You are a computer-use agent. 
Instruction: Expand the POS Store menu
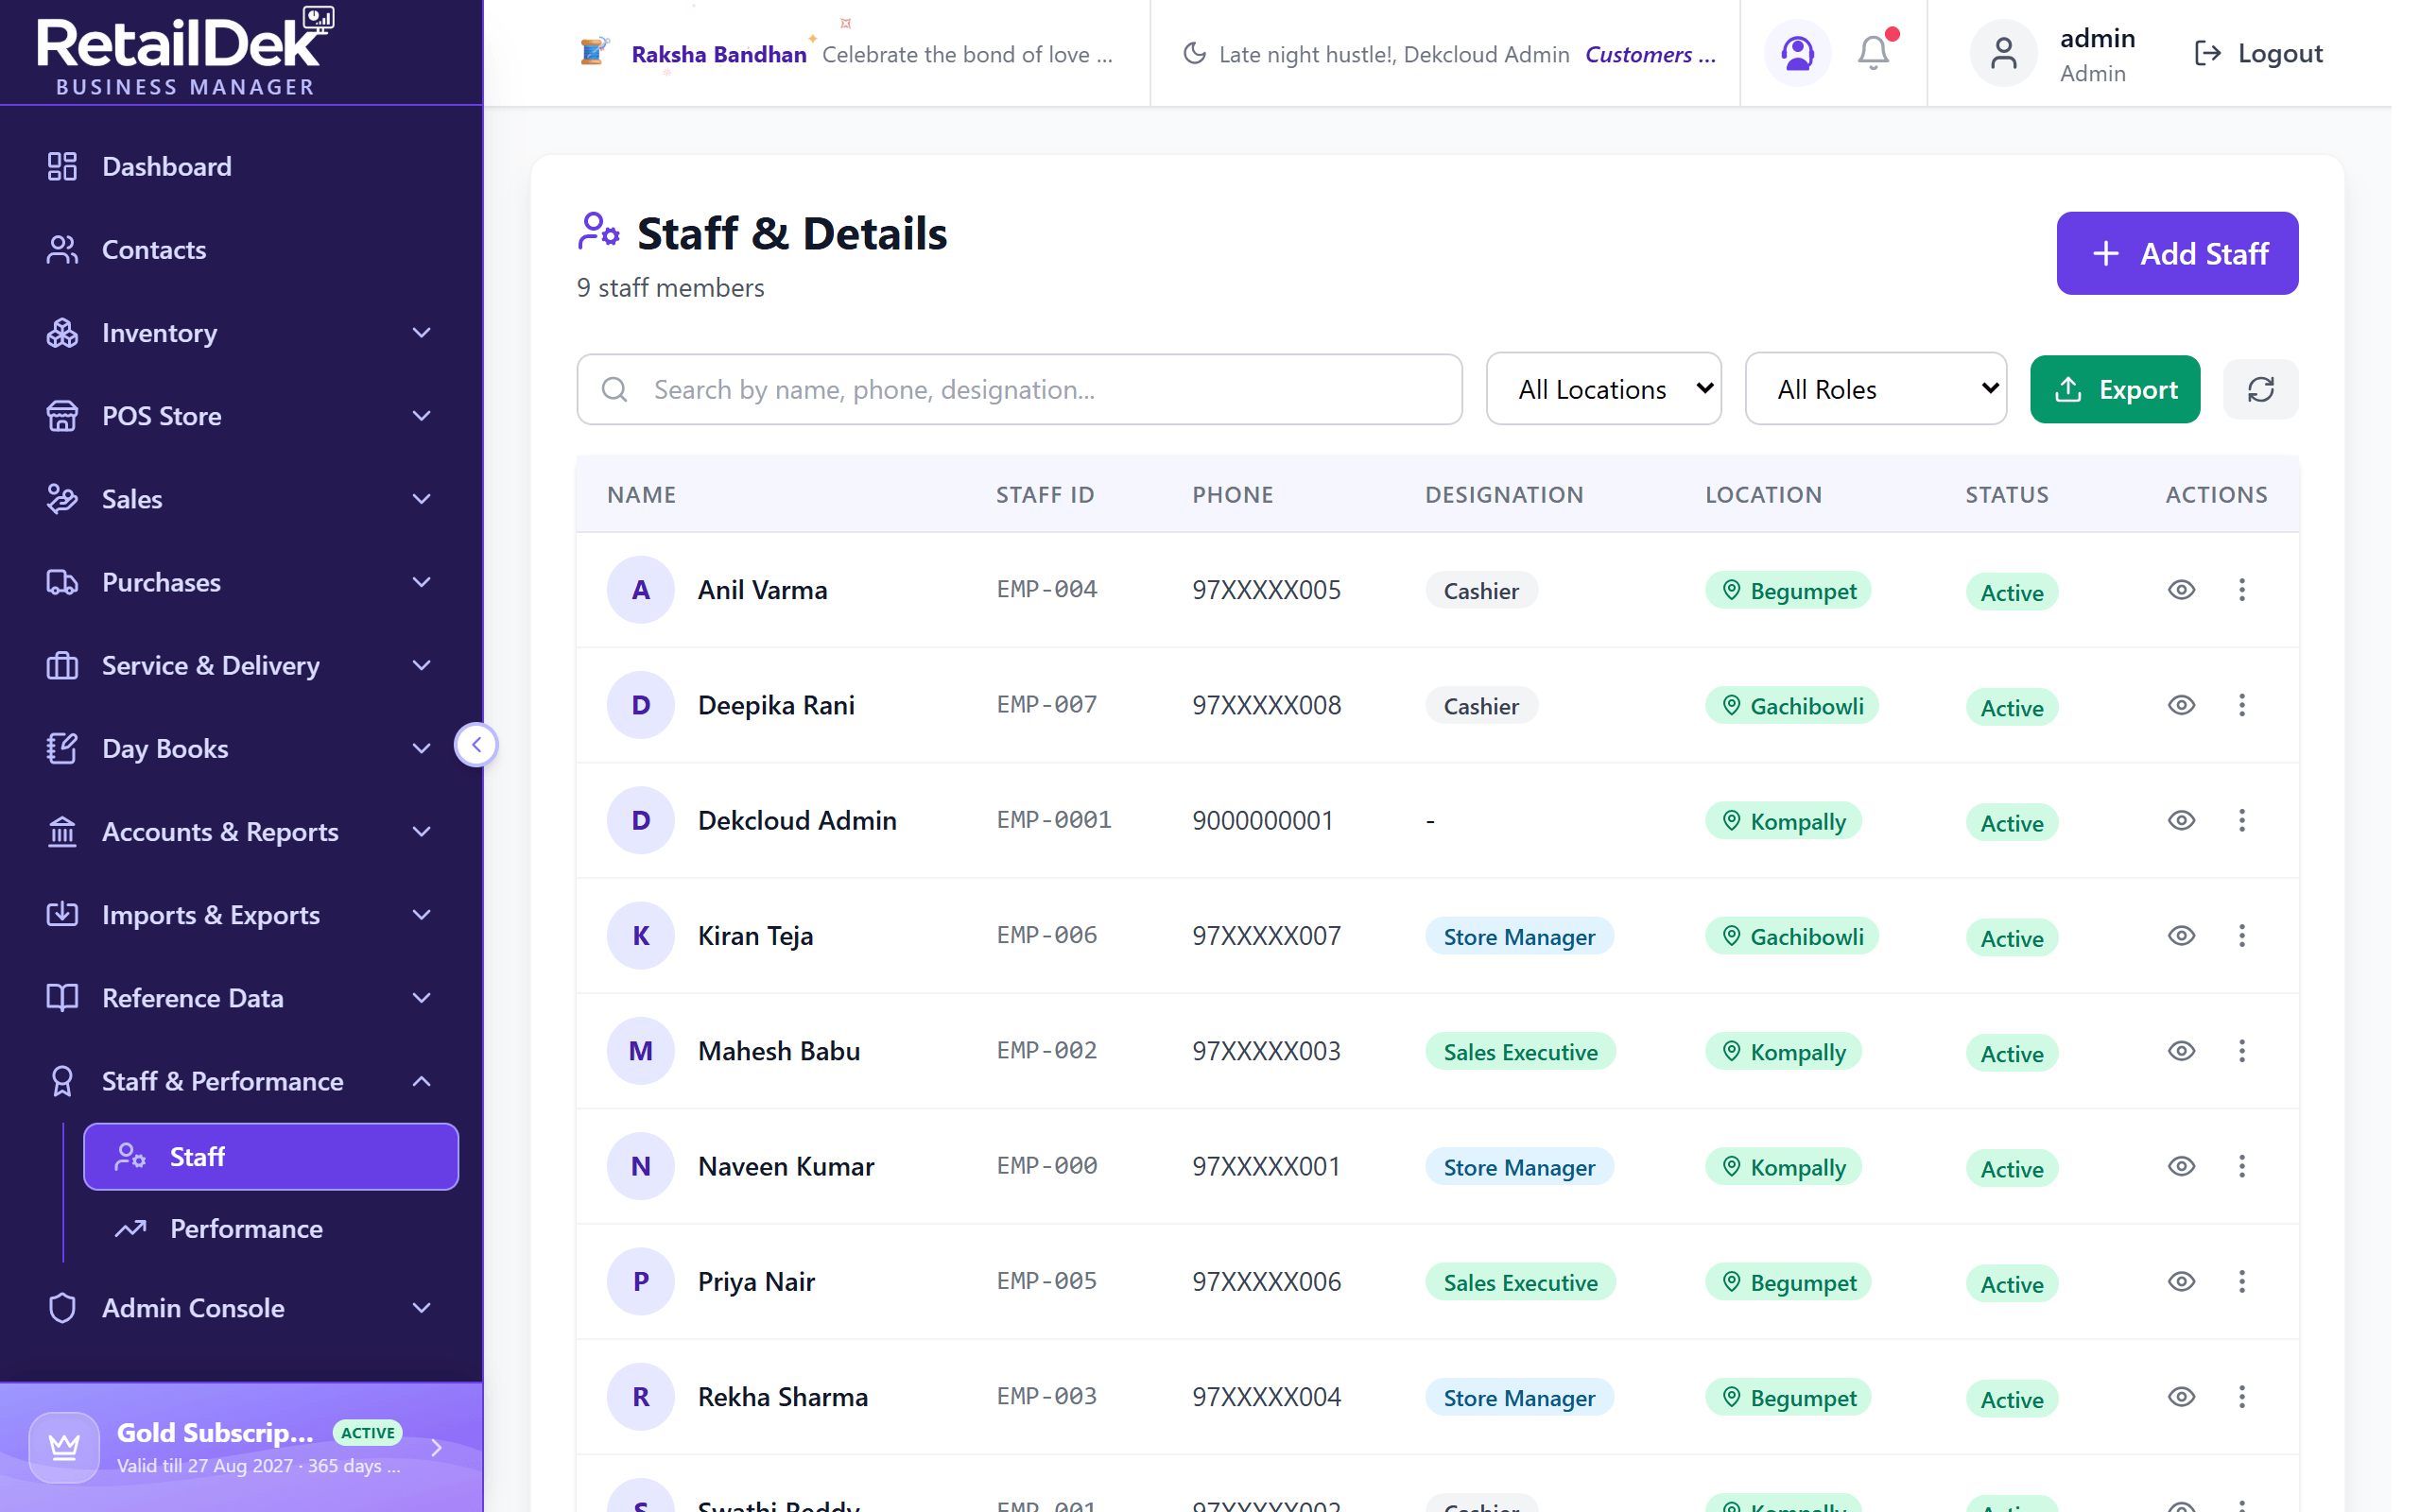pyautogui.click(x=241, y=416)
